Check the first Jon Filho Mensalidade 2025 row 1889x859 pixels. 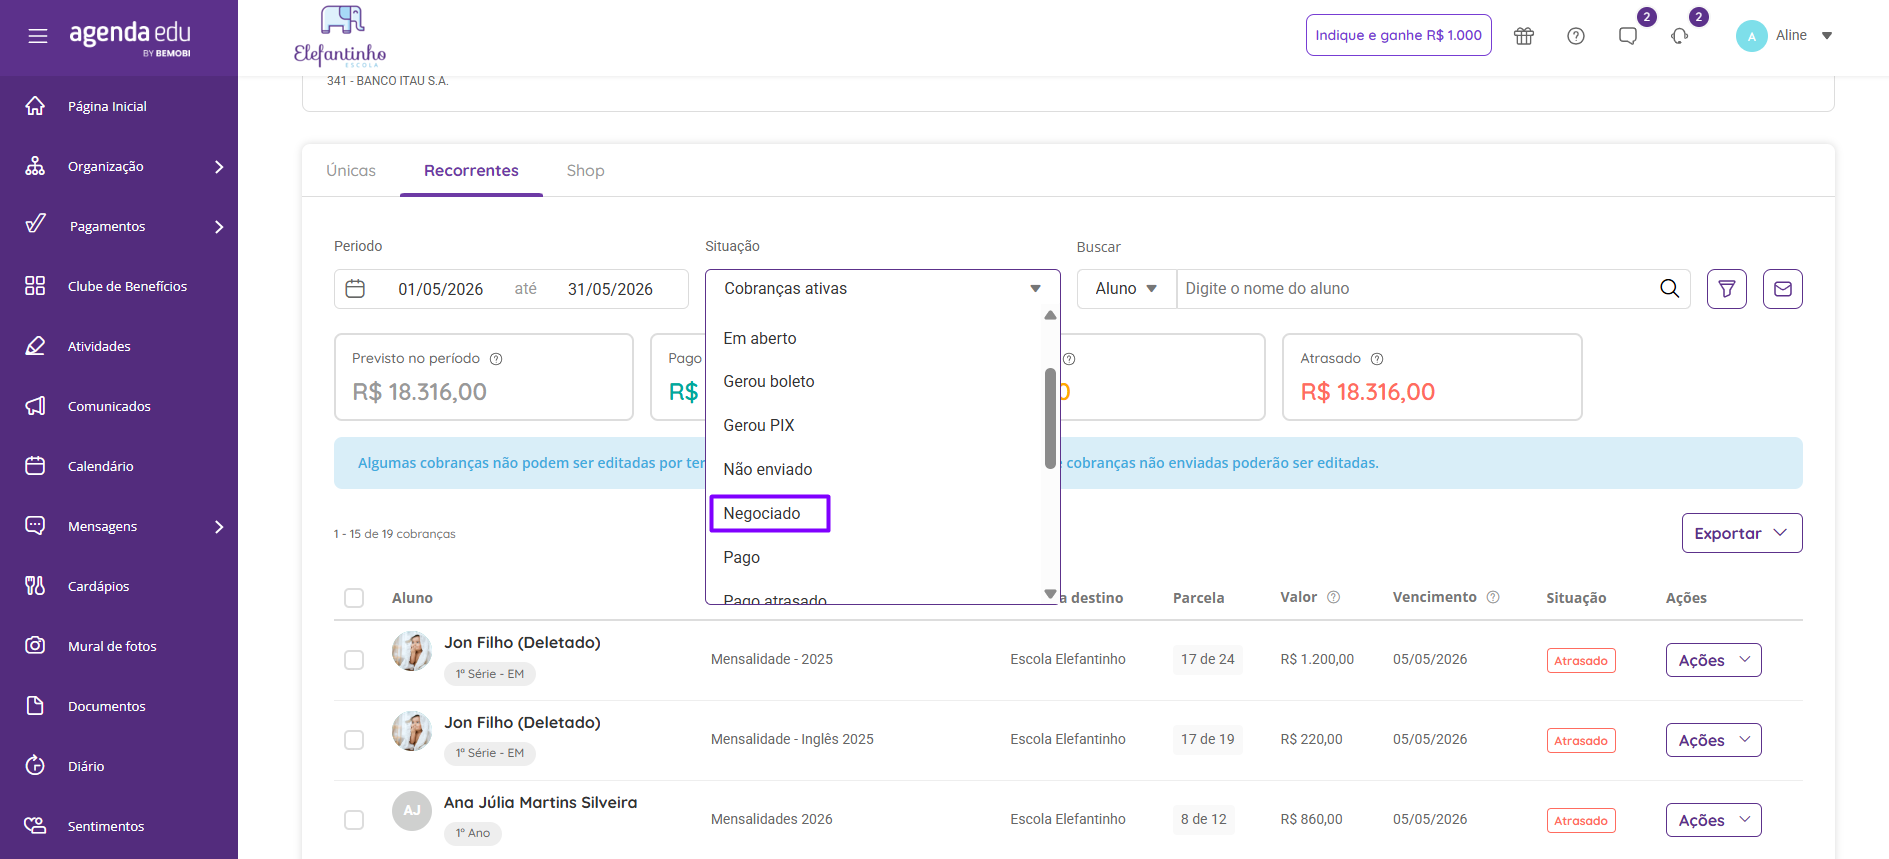[x=354, y=660]
